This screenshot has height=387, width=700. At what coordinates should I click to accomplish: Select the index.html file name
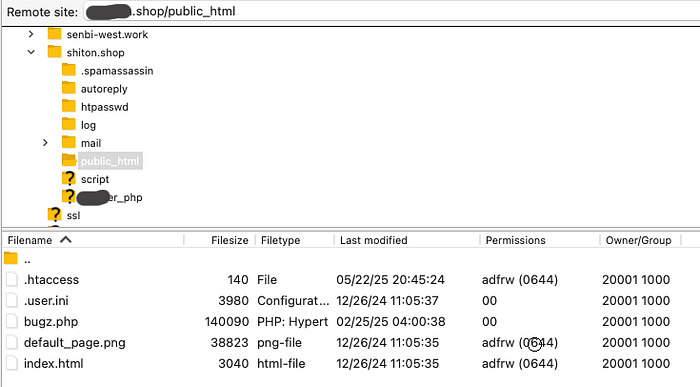tap(54, 364)
